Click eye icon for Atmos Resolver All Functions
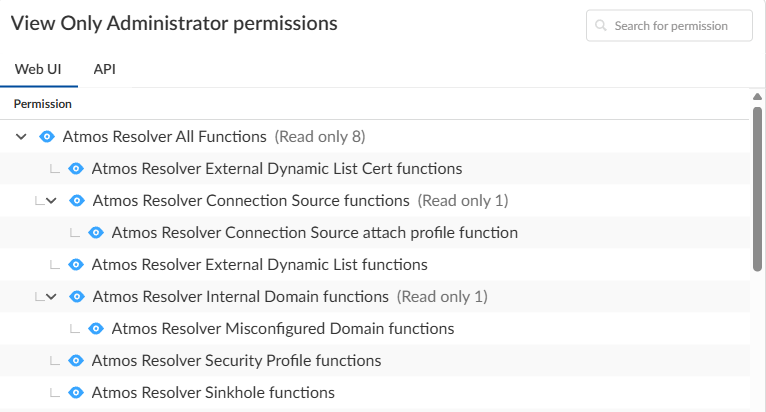The image size is (766, 412). pos(46,136)
